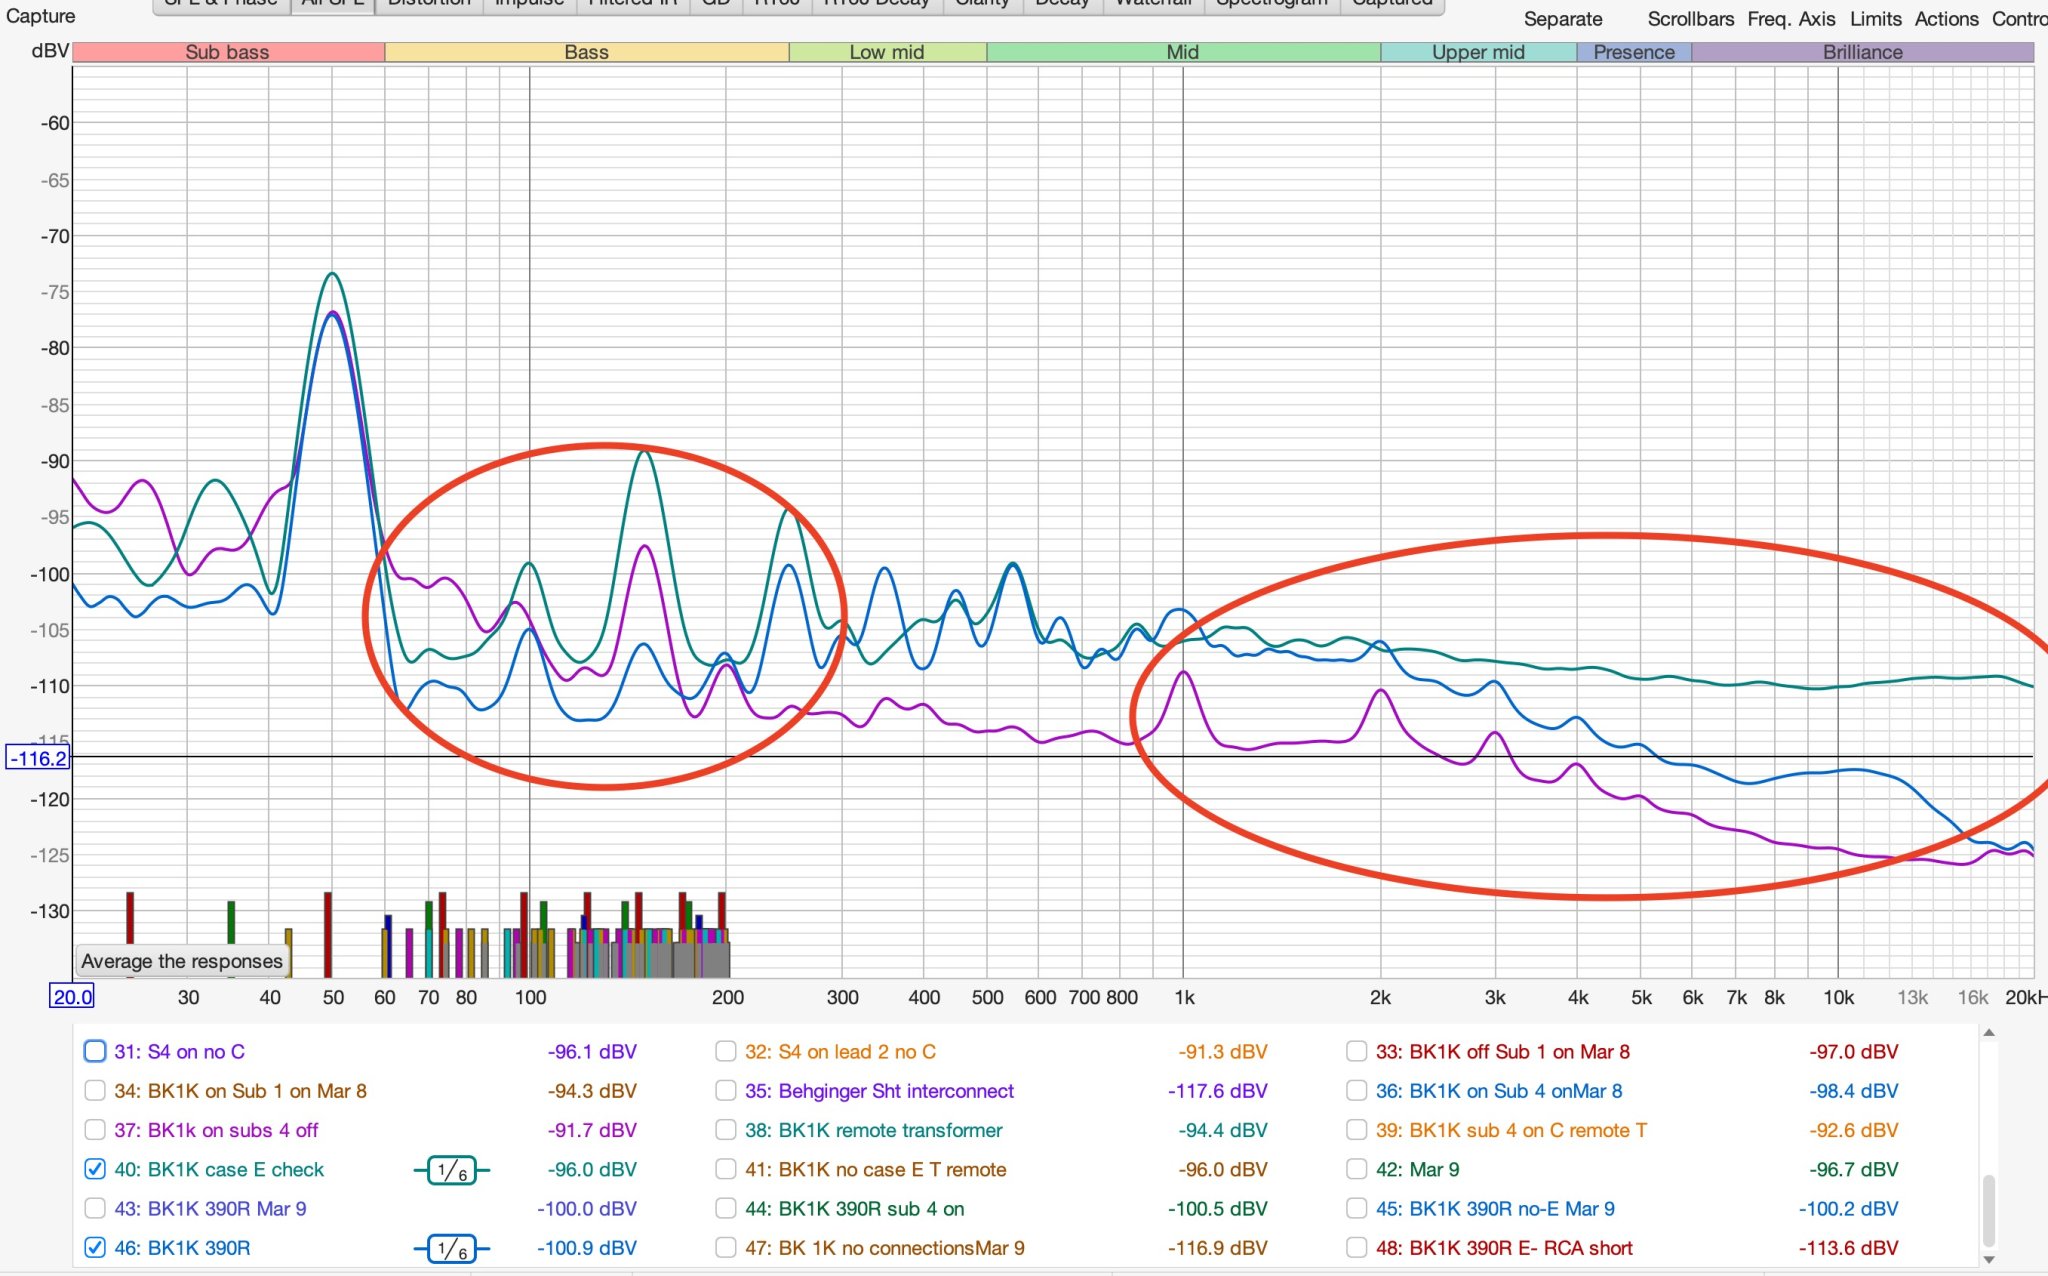Click the -116.9 dBV value of trace 47
This screenshot has width=2048, height=1276.
pos(1217,1248)
